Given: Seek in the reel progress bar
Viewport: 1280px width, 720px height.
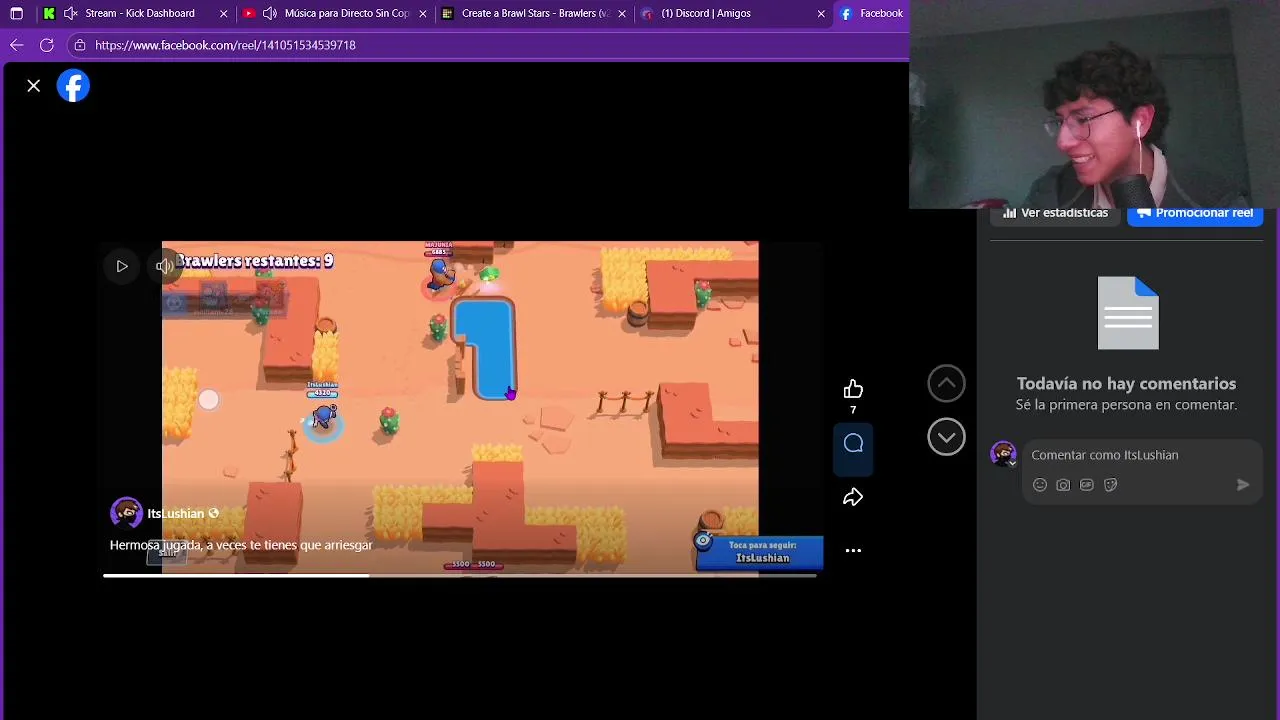Looking at the screenshot, I should tap(462, 575).
